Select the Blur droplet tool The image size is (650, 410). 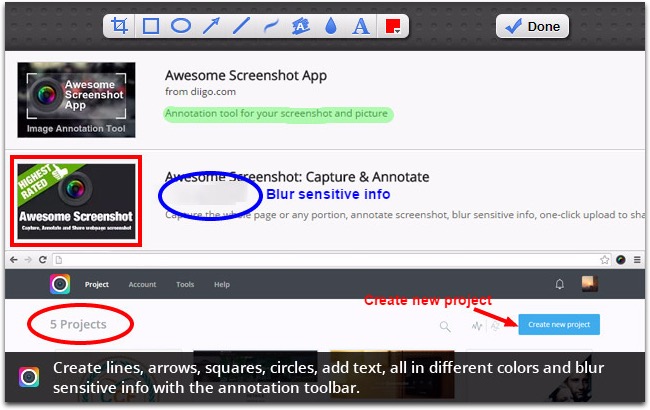(331, 26)
